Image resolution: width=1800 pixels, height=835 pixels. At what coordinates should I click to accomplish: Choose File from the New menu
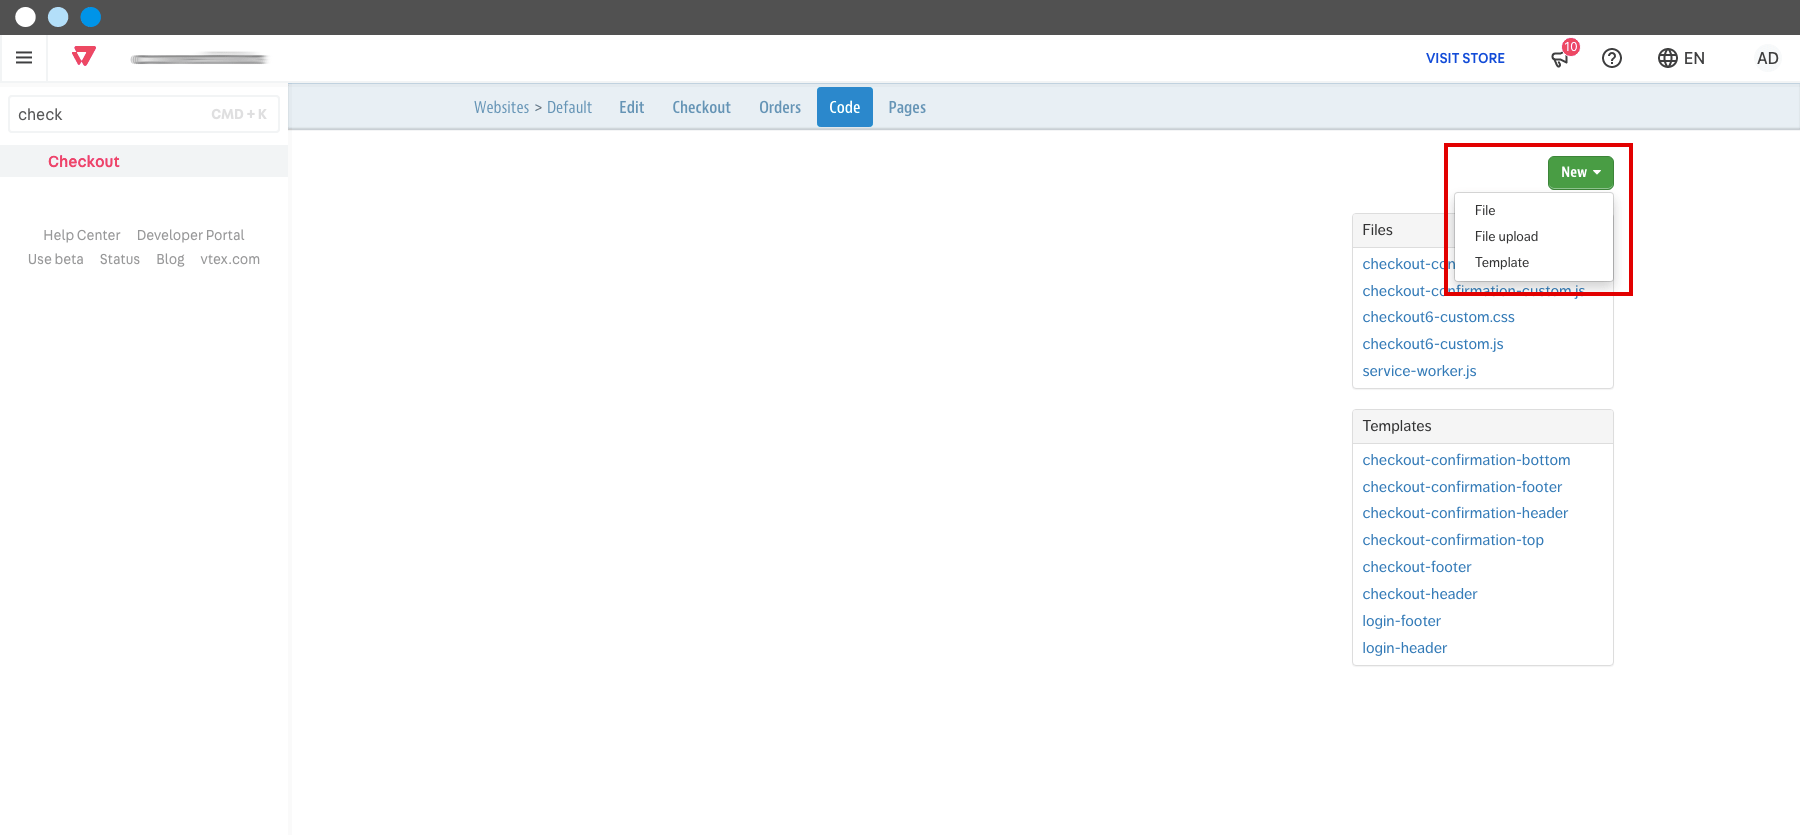click(1533, 210)
